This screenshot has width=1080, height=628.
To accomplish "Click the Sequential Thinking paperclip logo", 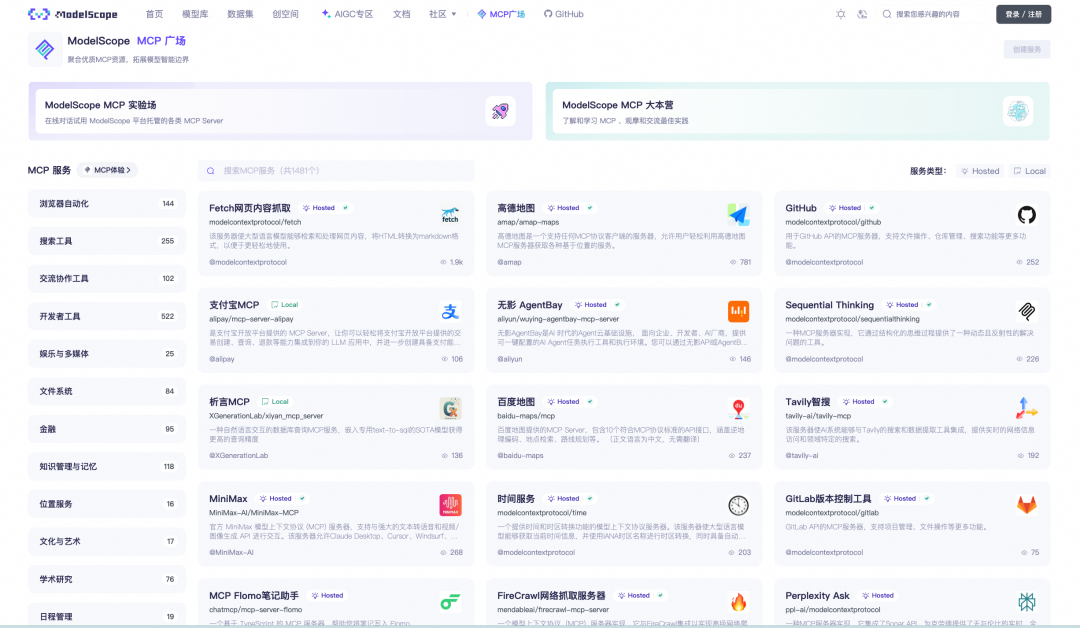I will tap(1026, 311).
